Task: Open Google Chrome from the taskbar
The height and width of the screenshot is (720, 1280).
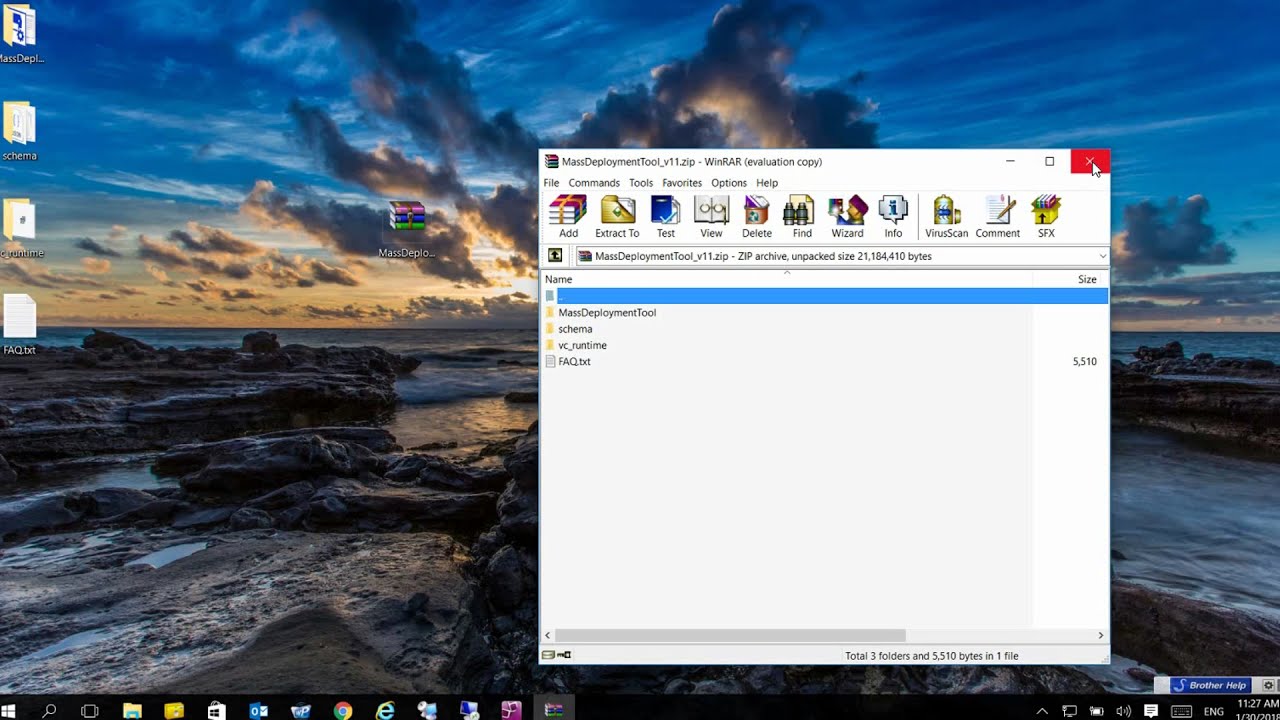Action: point(343,711)
